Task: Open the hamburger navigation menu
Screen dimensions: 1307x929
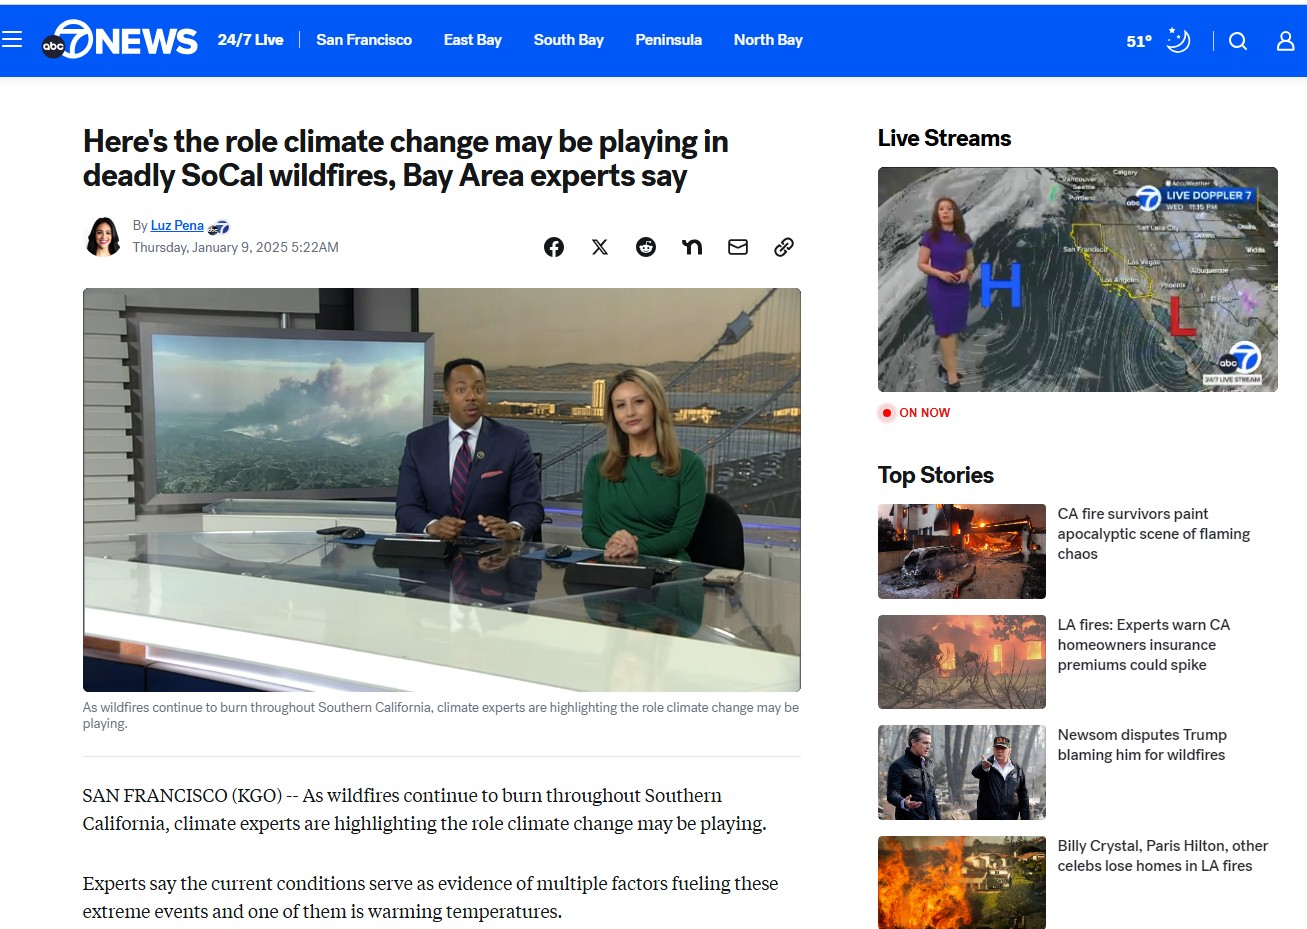Action: 12,40
